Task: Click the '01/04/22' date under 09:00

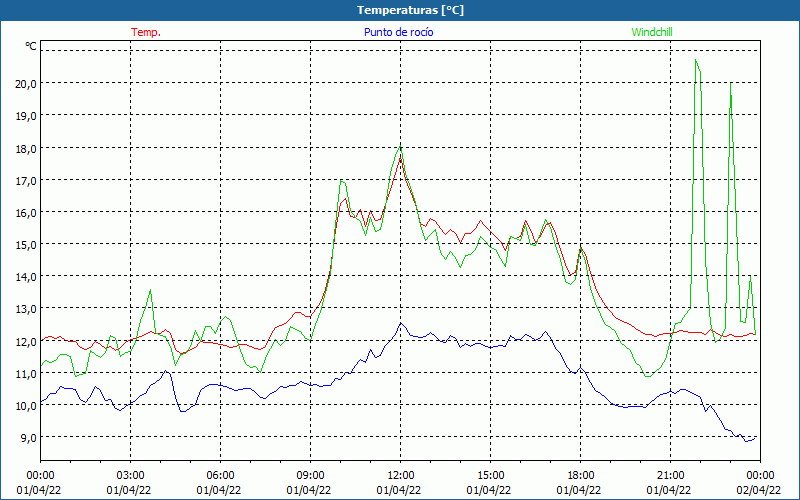Action: tap(309, 490)
